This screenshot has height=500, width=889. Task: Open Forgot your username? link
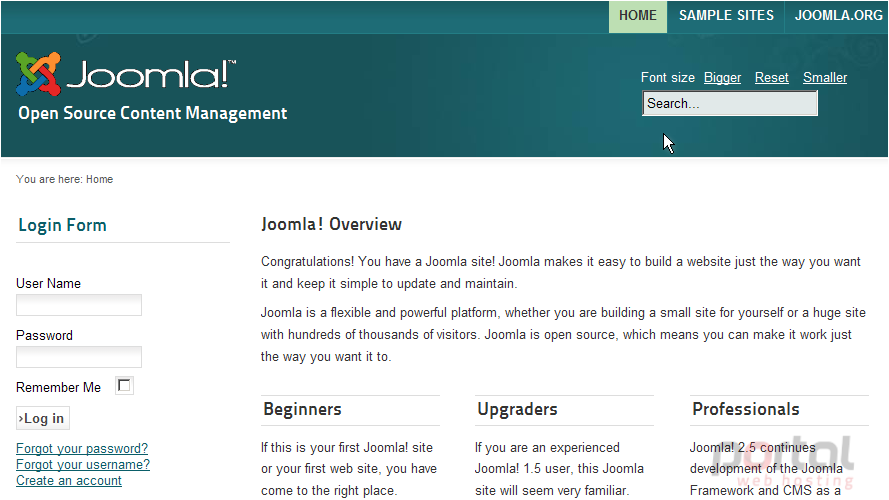click(83, 464)
